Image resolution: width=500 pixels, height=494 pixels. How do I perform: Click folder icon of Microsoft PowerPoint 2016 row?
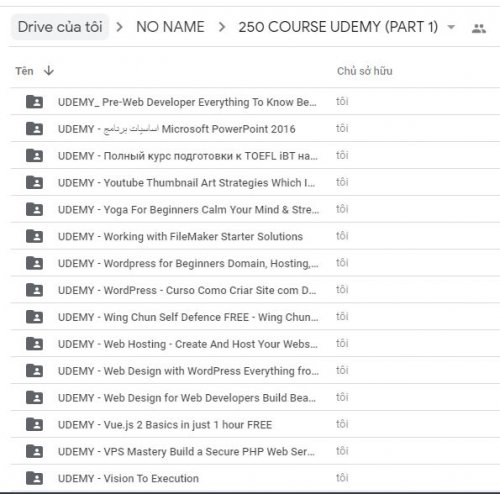pos(34,128)
